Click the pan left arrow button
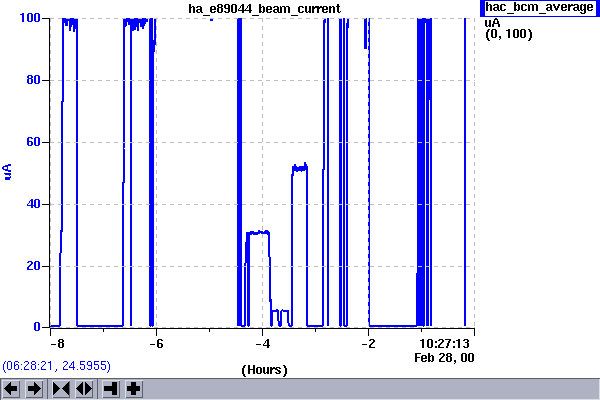The image size is (600, 400). pyautogui.click(x=12, y=388)
